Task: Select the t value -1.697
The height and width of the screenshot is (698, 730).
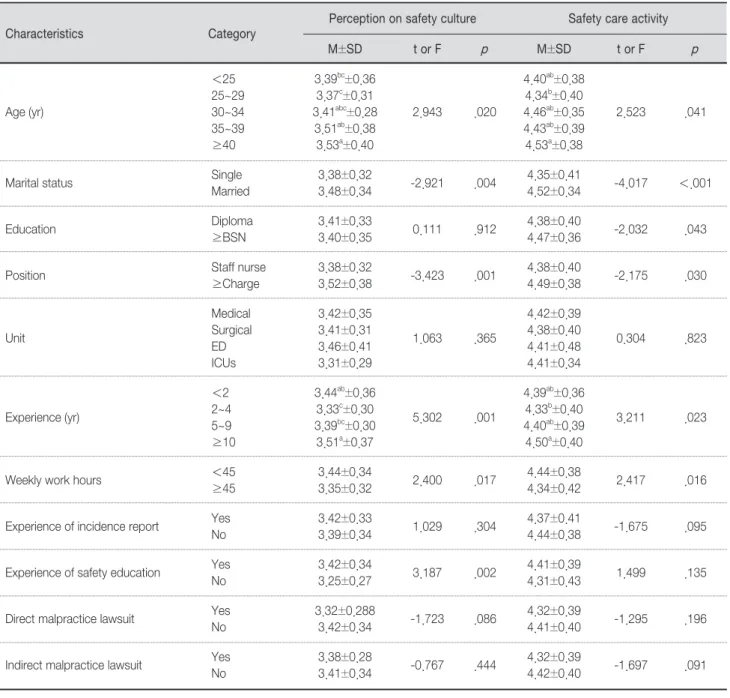Action: 631,665
